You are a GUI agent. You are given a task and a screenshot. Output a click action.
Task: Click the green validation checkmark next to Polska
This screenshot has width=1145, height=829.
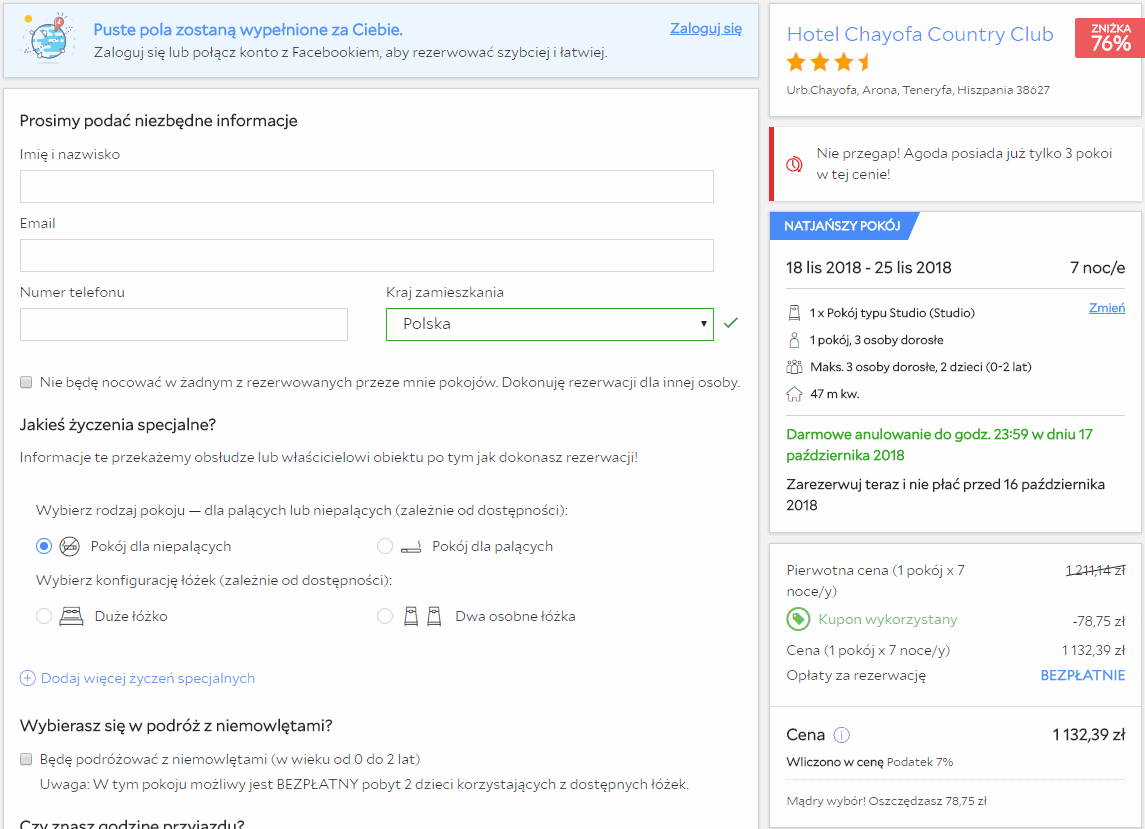coord(731,323)
